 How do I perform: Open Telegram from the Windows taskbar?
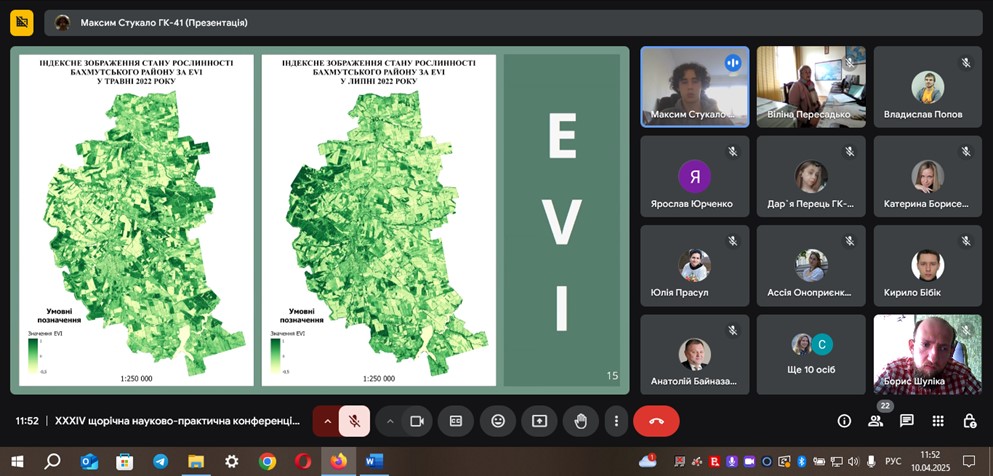coord(160,461)
